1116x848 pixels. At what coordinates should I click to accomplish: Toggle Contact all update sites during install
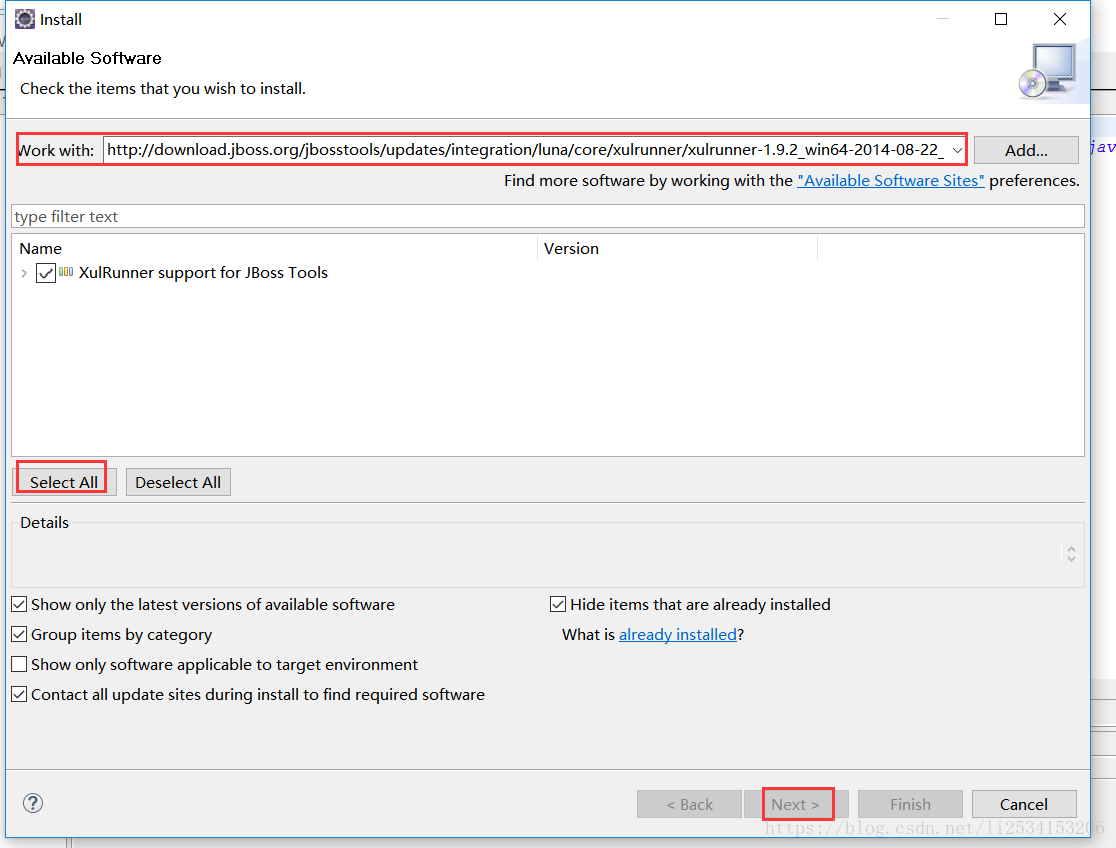click(19, 694)
